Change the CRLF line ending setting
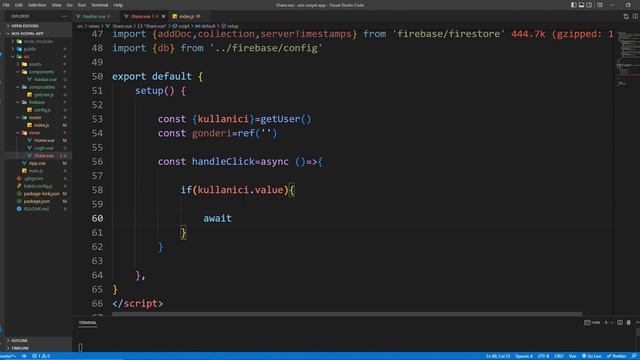Image resolution: width=640 pixels, height=360 pixels. 559,356
